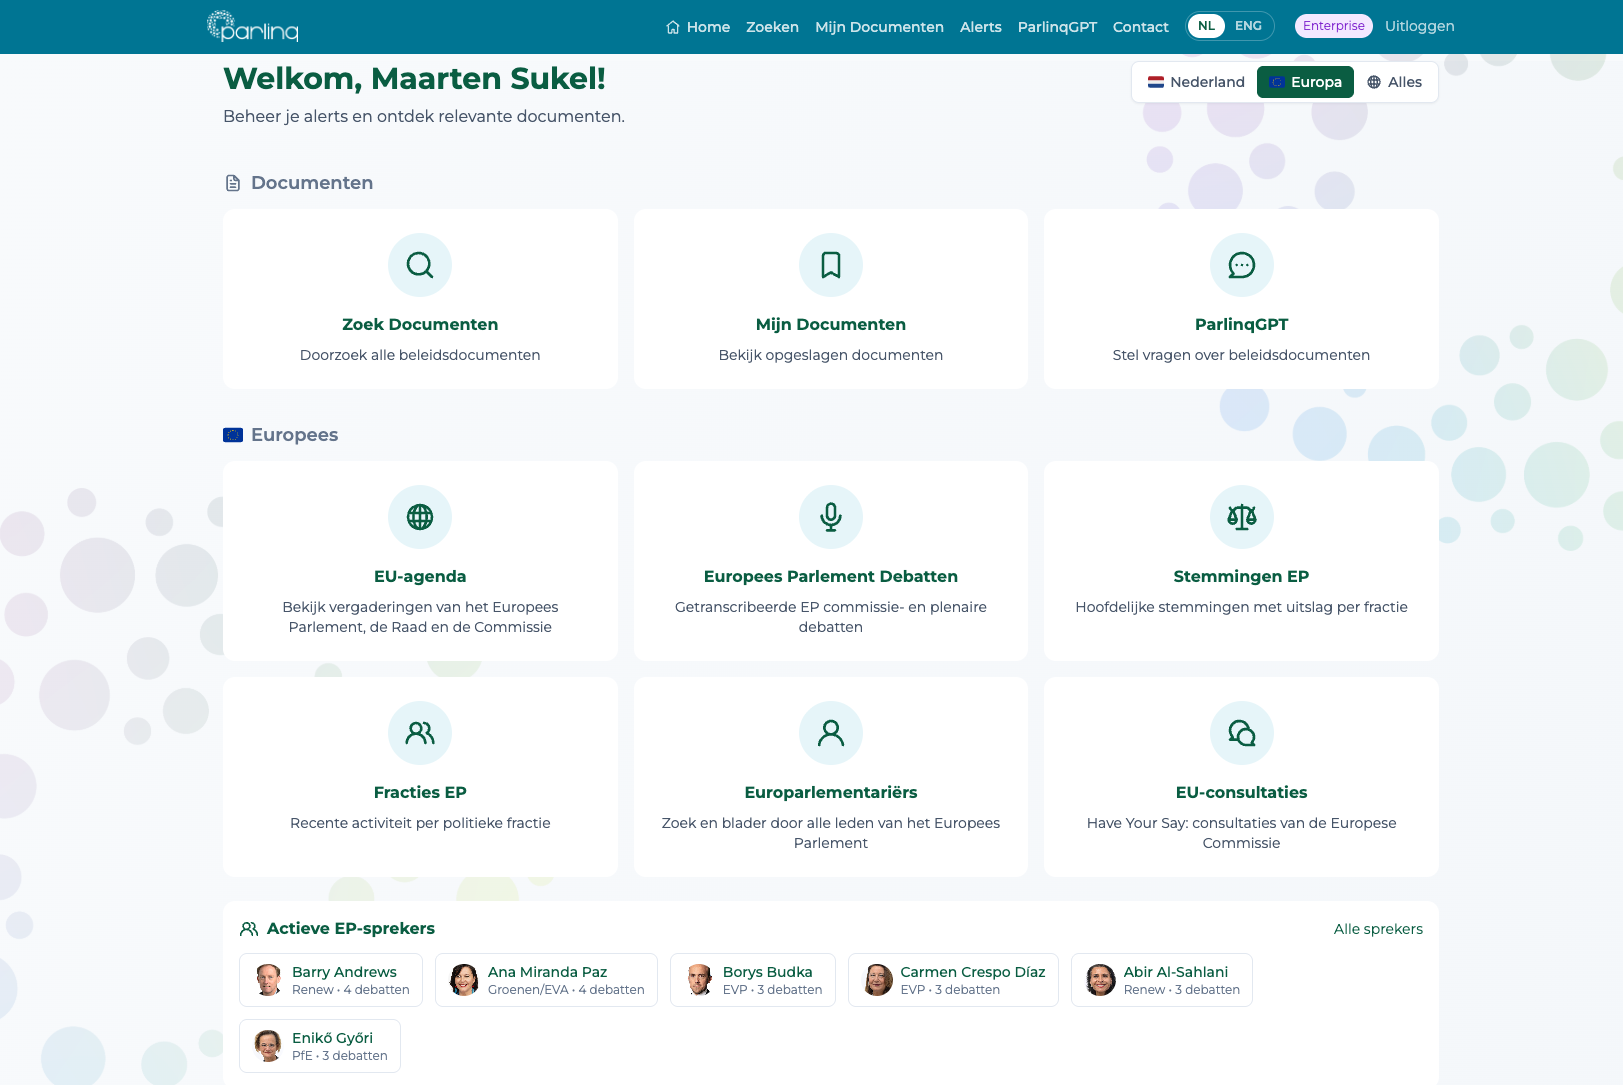Click the document icon beside Documenten heading

click(233, 183)
